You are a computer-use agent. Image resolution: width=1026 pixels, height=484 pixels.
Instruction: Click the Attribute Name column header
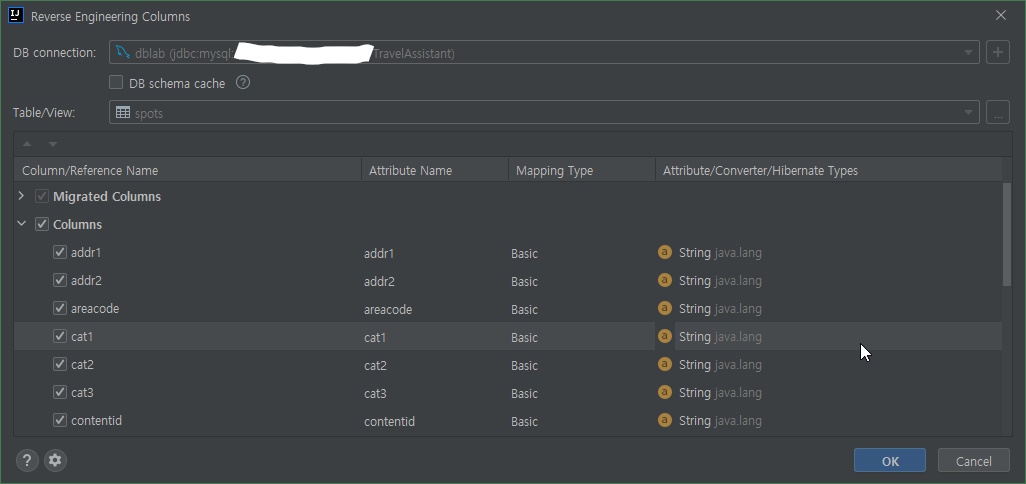(410, 171)
